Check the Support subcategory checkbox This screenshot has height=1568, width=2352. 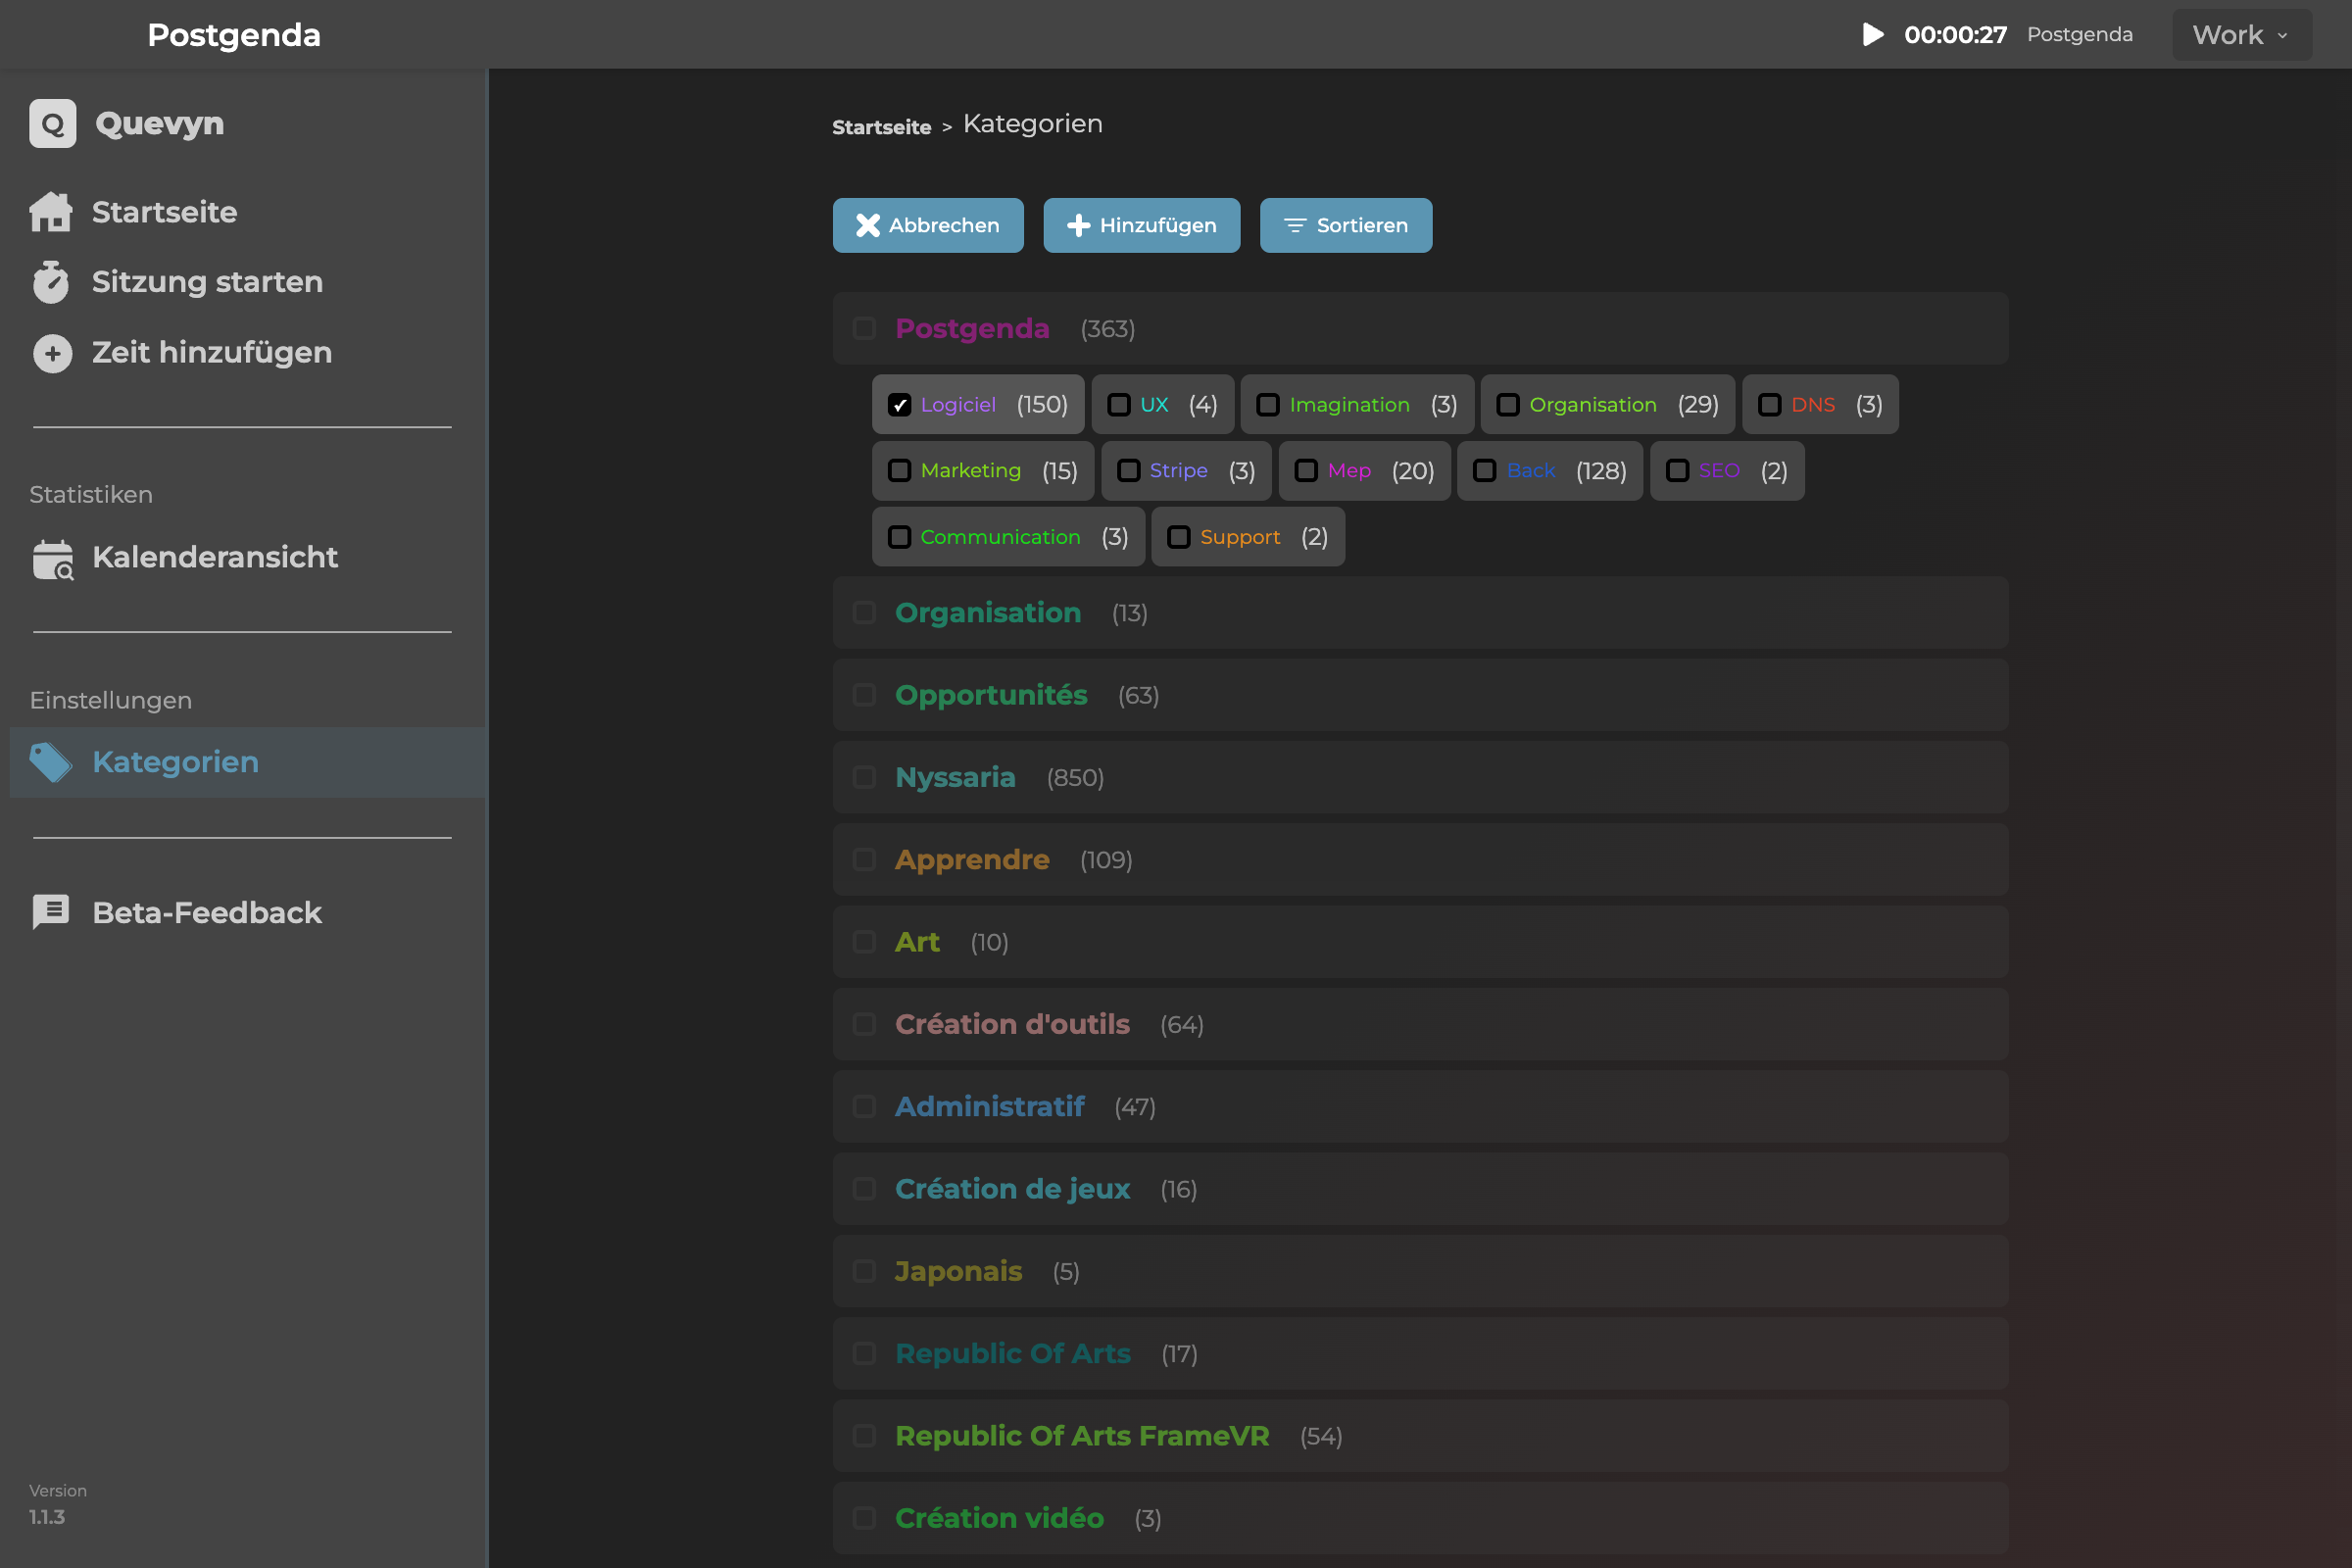coord(1179,538)
